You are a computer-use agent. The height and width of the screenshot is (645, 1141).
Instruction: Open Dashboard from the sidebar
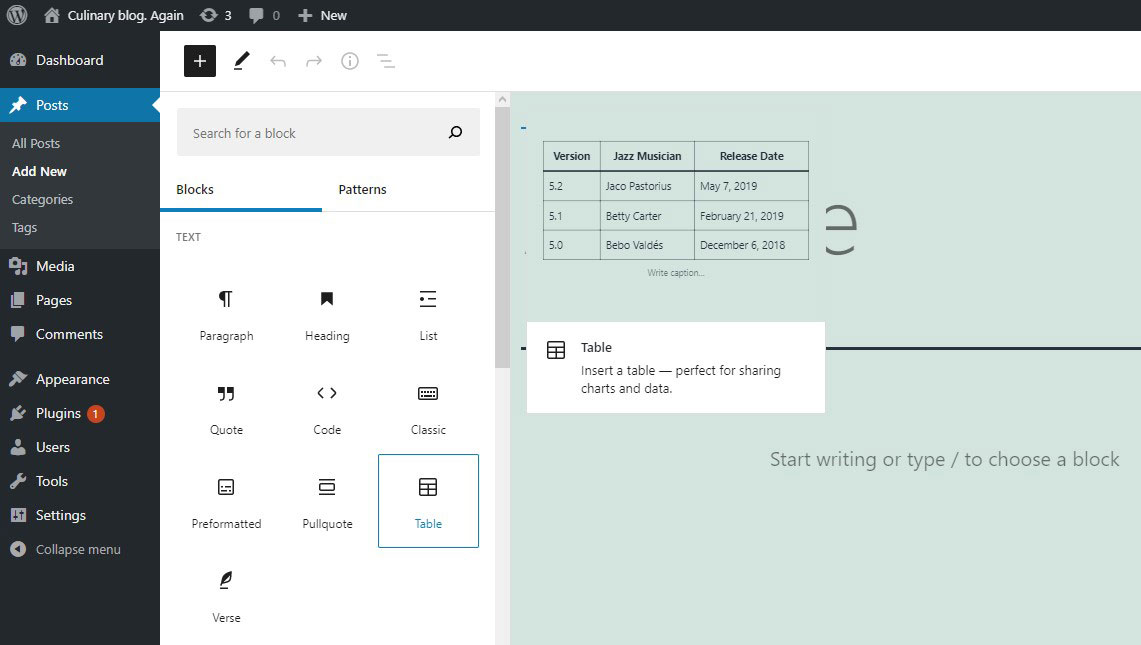point(79,60)
